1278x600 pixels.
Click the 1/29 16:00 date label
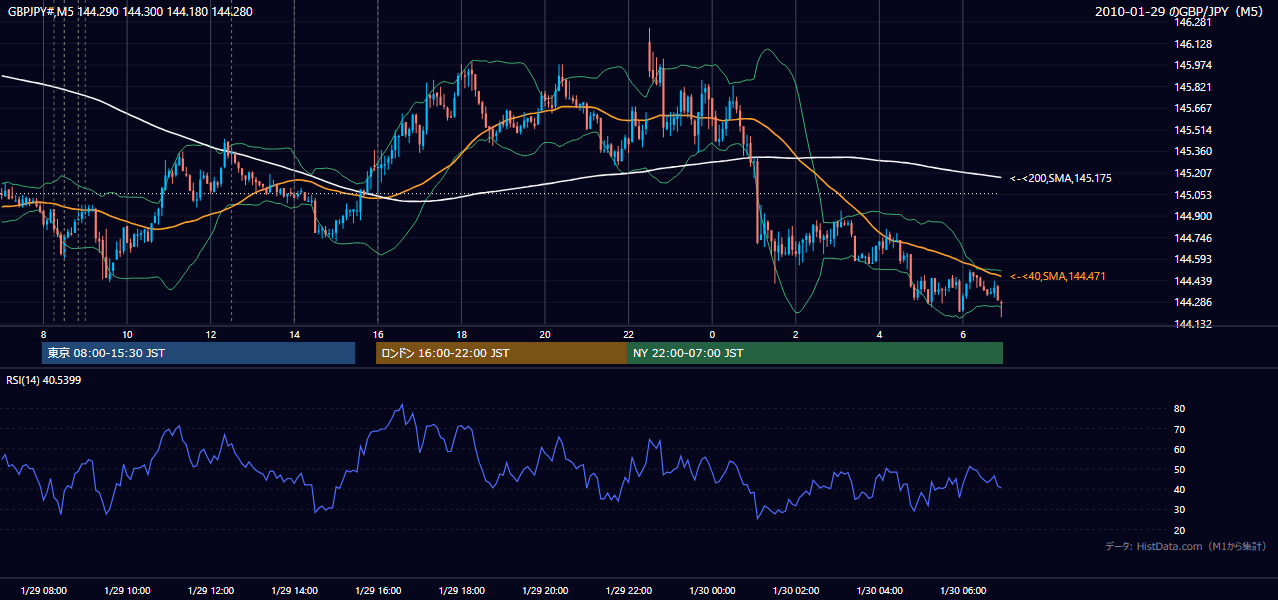coord(377,590)
